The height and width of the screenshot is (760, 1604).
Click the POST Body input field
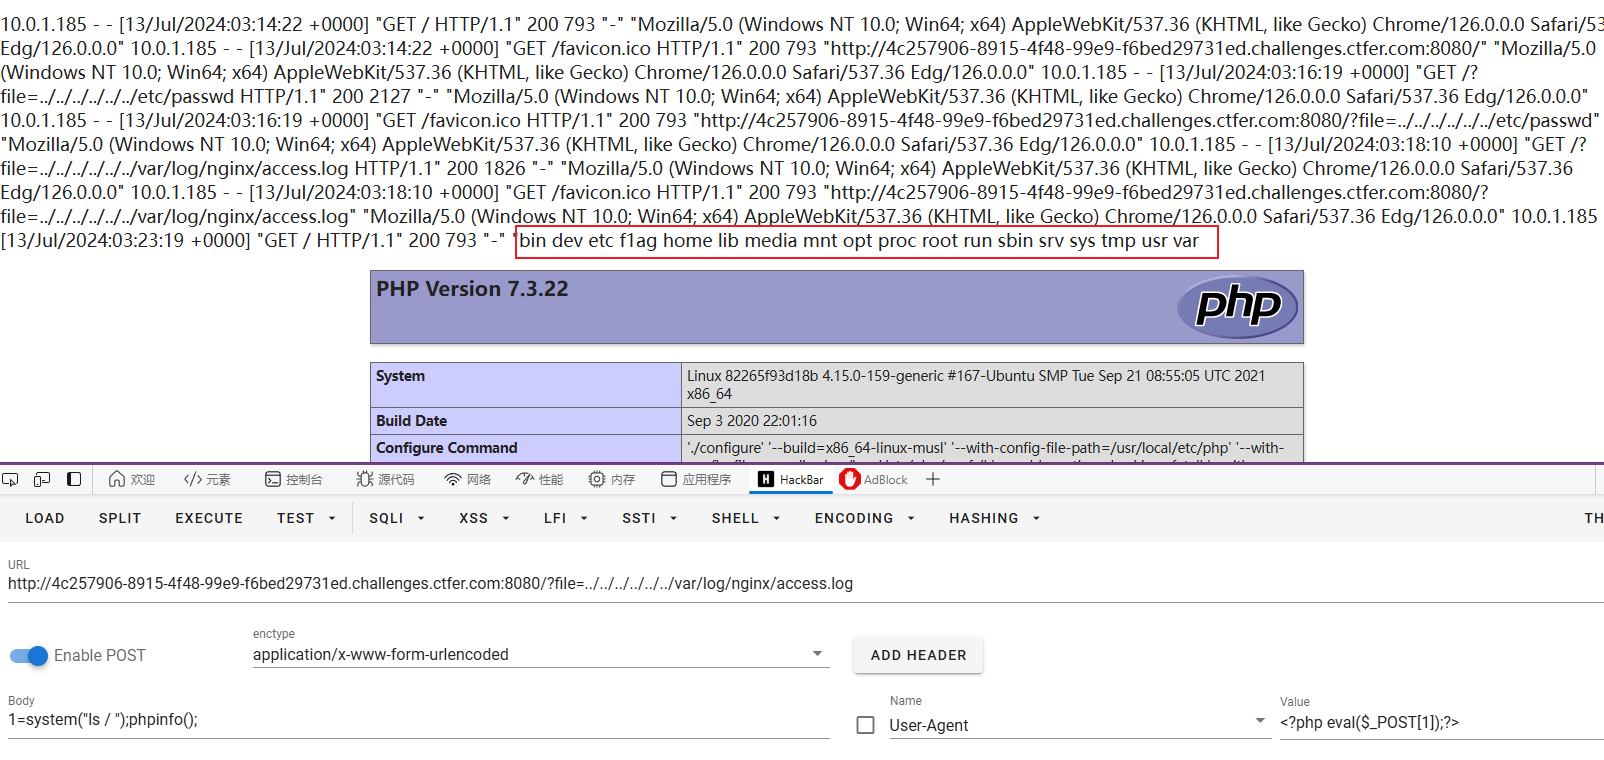point(419,720)
